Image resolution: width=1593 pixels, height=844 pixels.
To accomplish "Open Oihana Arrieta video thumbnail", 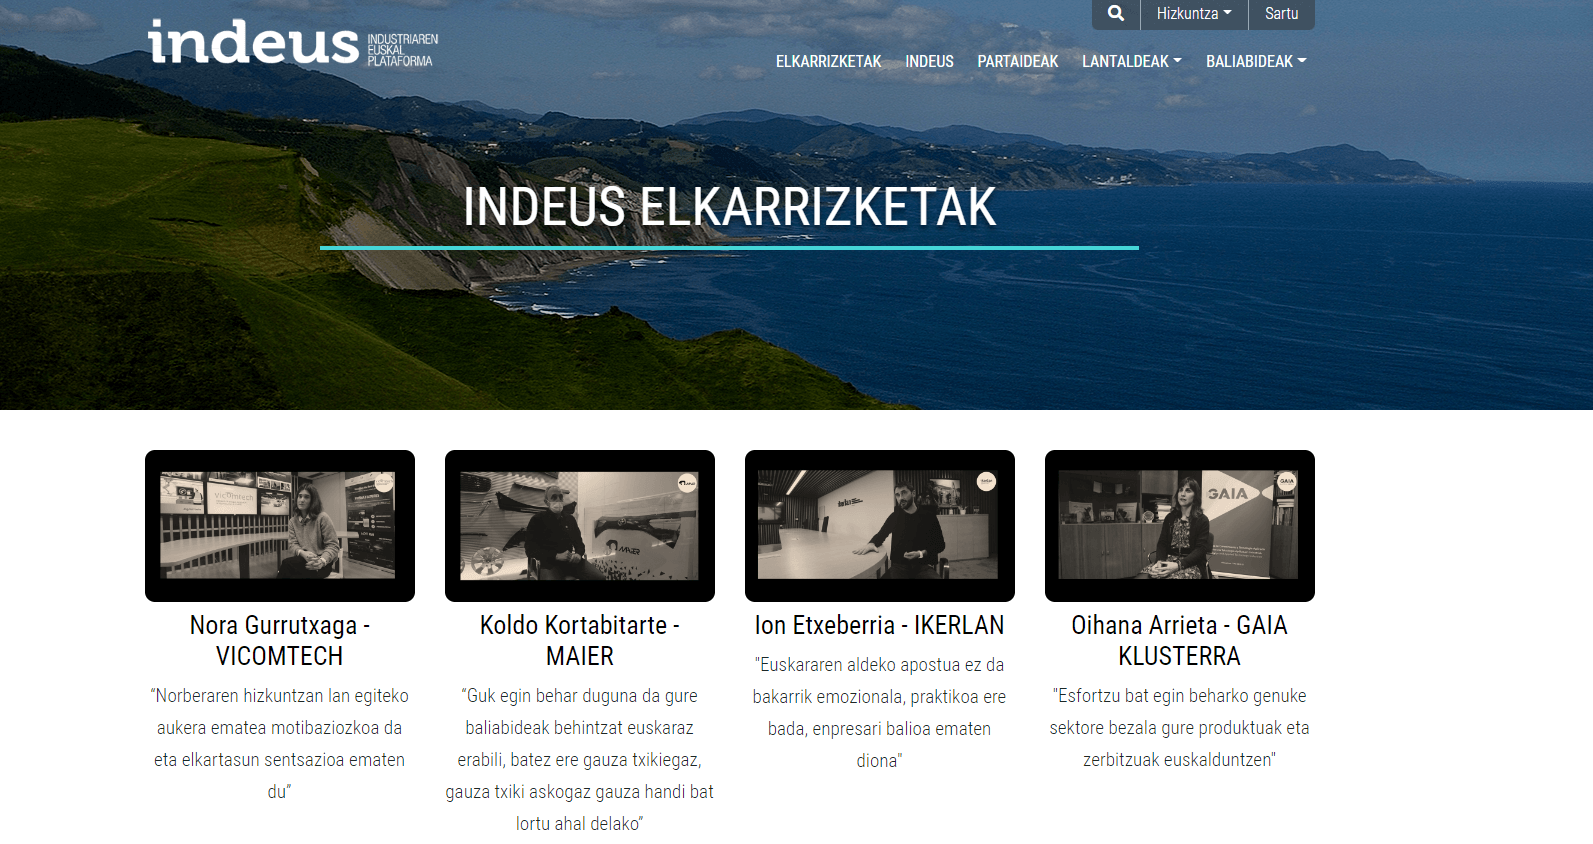I will (x=1180, y=526).
